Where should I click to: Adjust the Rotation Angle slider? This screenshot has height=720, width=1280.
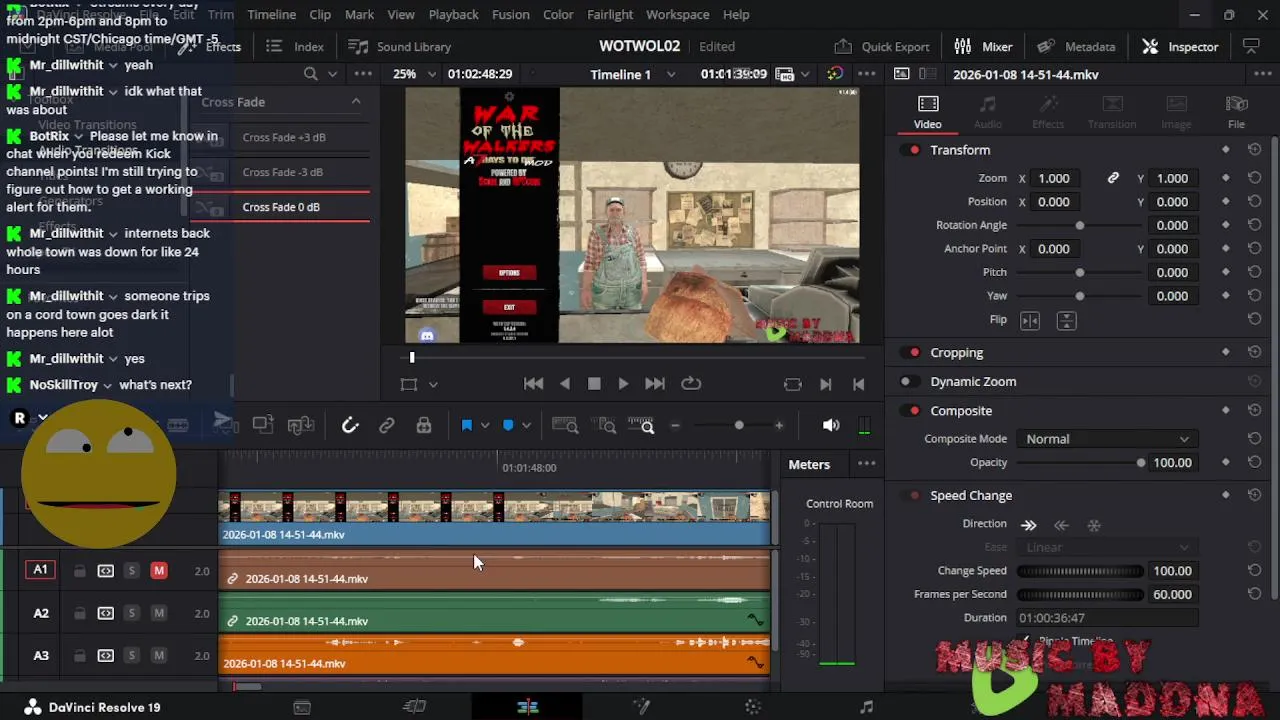[1080, 225]
